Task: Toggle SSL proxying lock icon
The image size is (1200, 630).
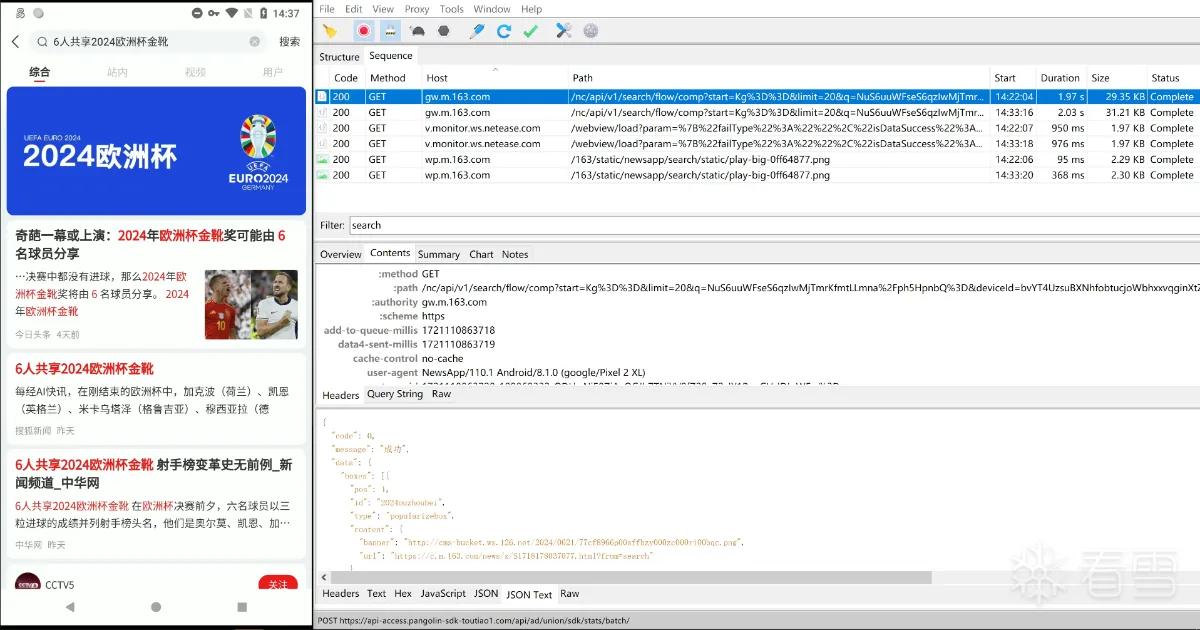Action: (391, 31)
